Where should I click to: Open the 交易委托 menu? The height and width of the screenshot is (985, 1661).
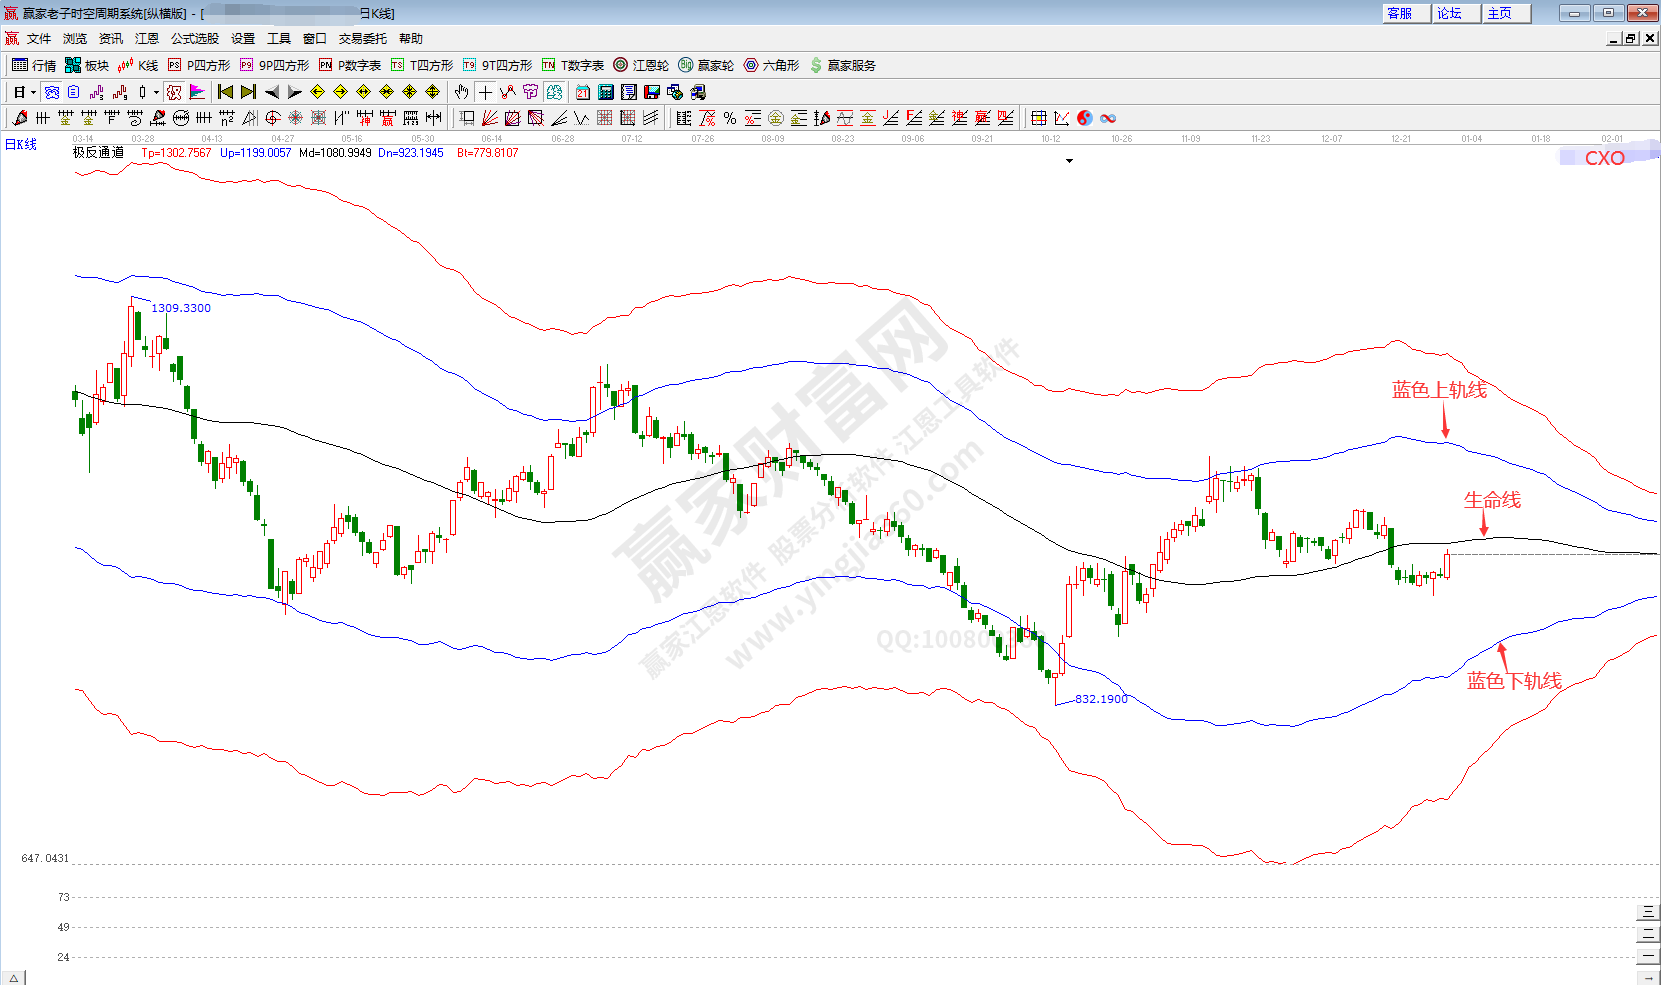point(362,39)
